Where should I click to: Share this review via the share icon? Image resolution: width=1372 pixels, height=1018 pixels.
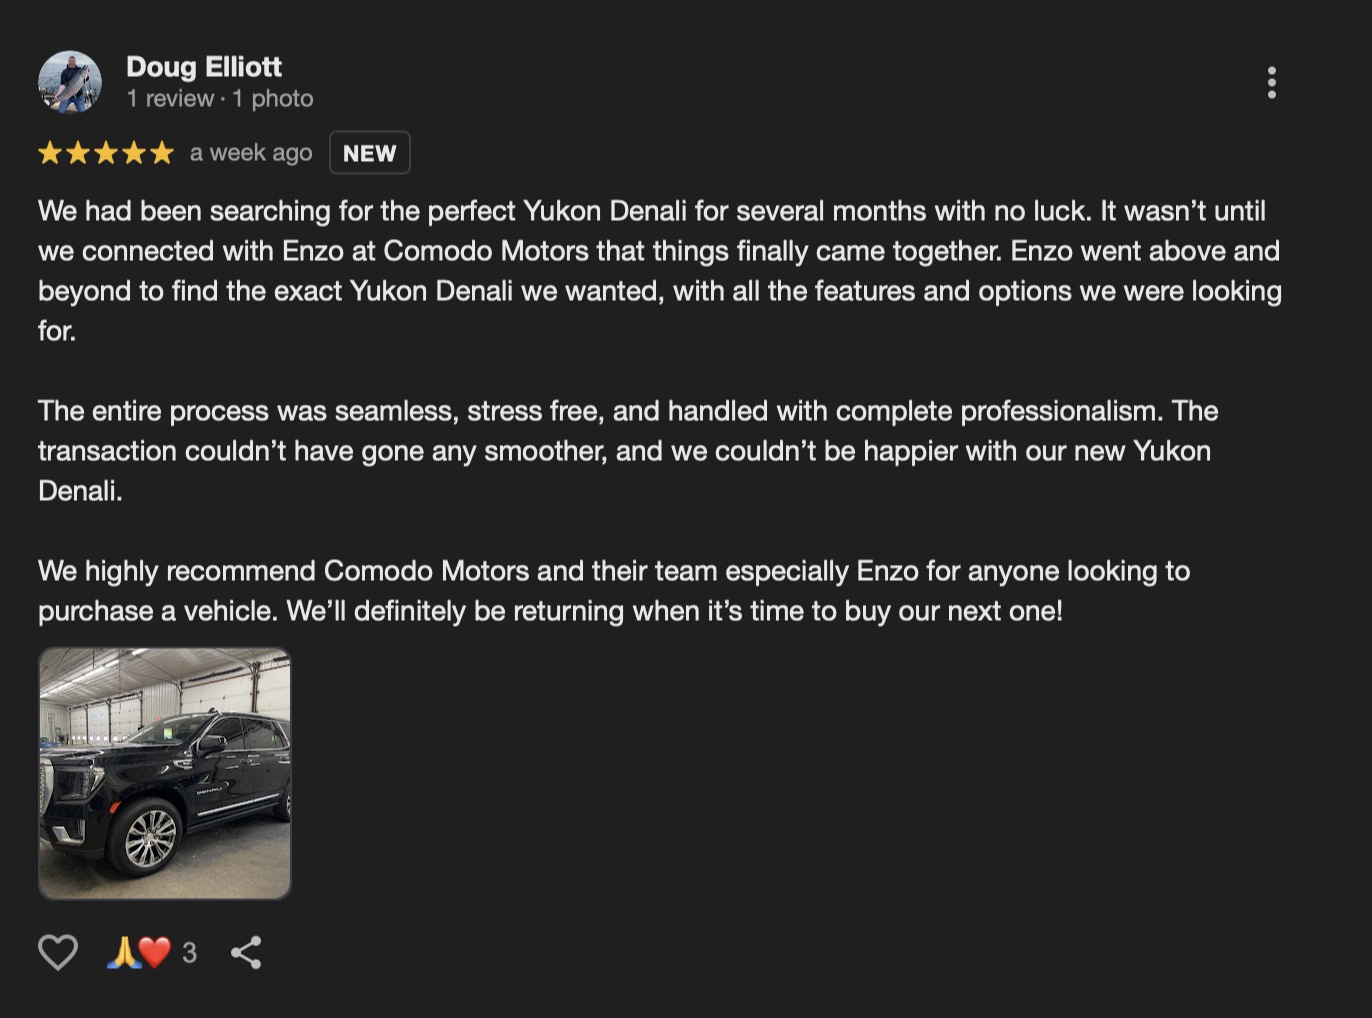click(x=246, y=952)
